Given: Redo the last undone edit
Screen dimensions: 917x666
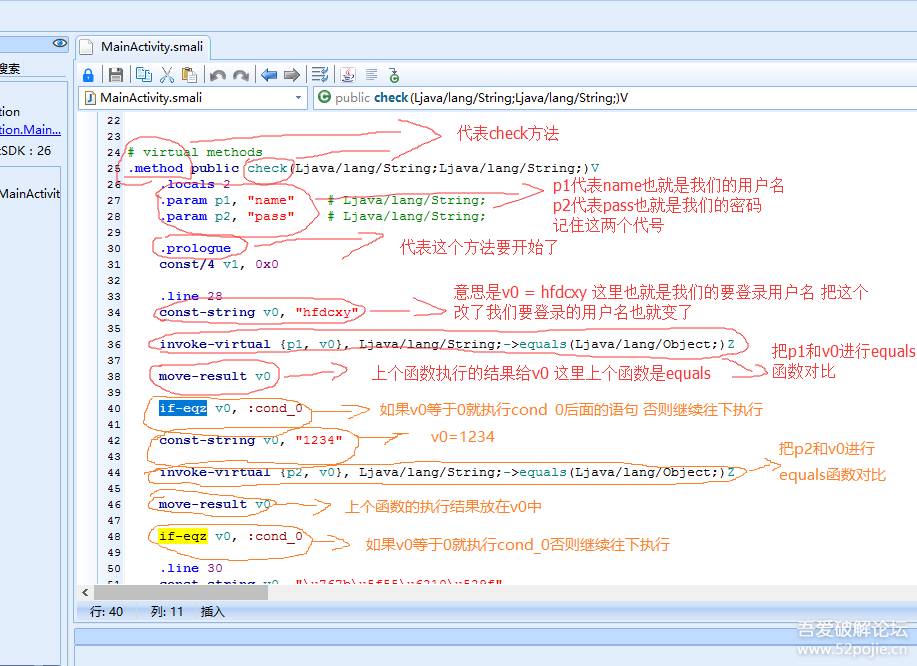Looking at the screenshot, I should [241, 75].
